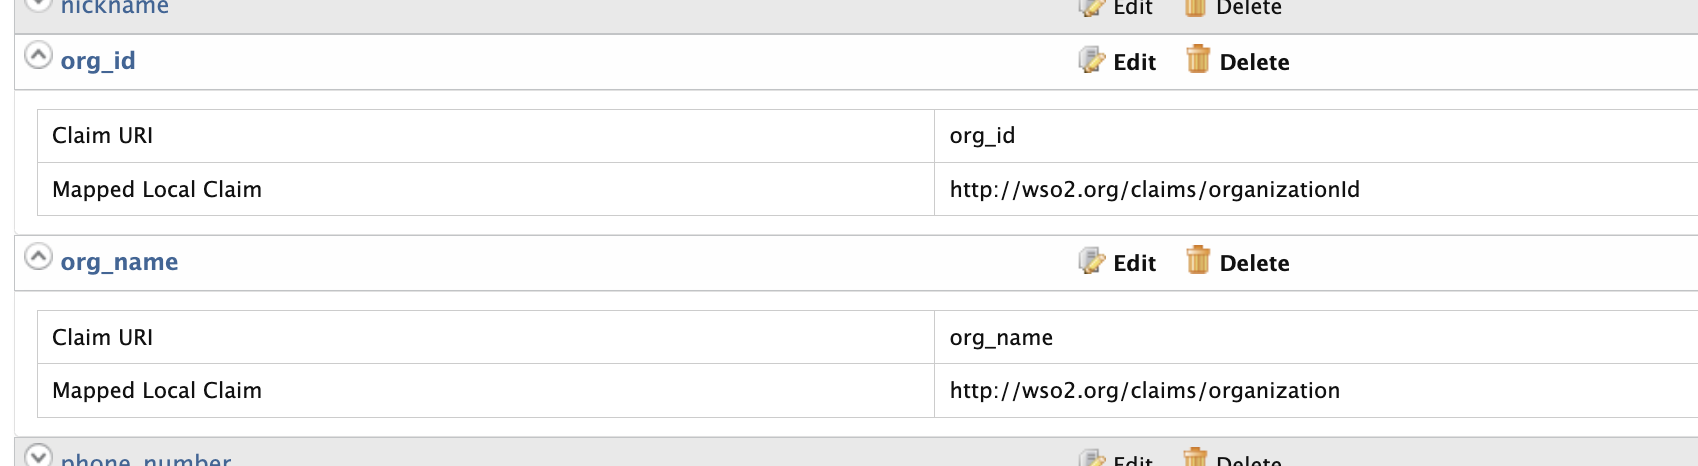
Task: Click the pencil icon for org_name
Action: (1091, 262)
